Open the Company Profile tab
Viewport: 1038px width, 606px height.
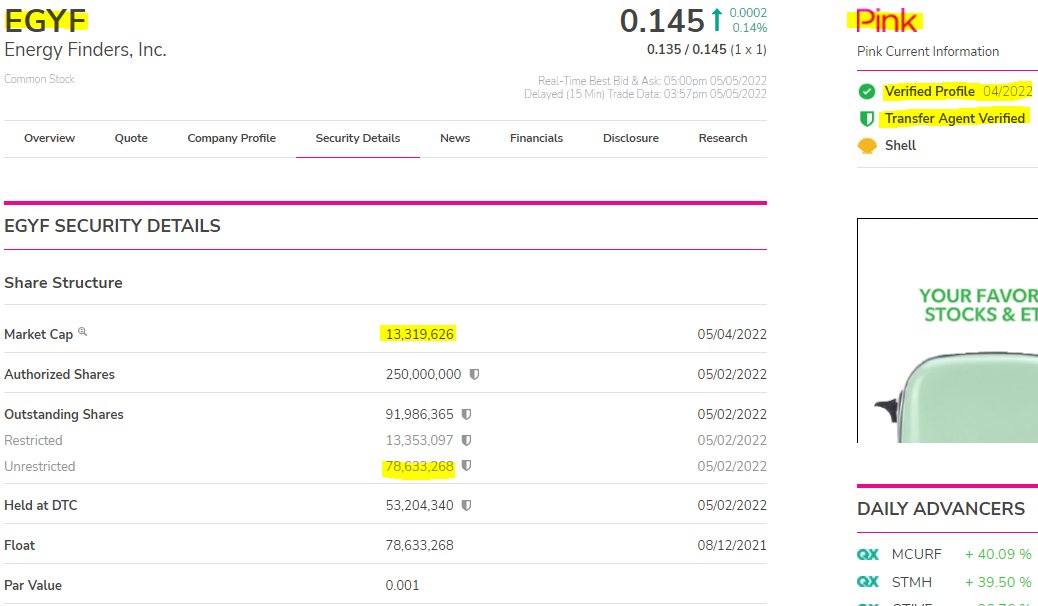[232, 138]
